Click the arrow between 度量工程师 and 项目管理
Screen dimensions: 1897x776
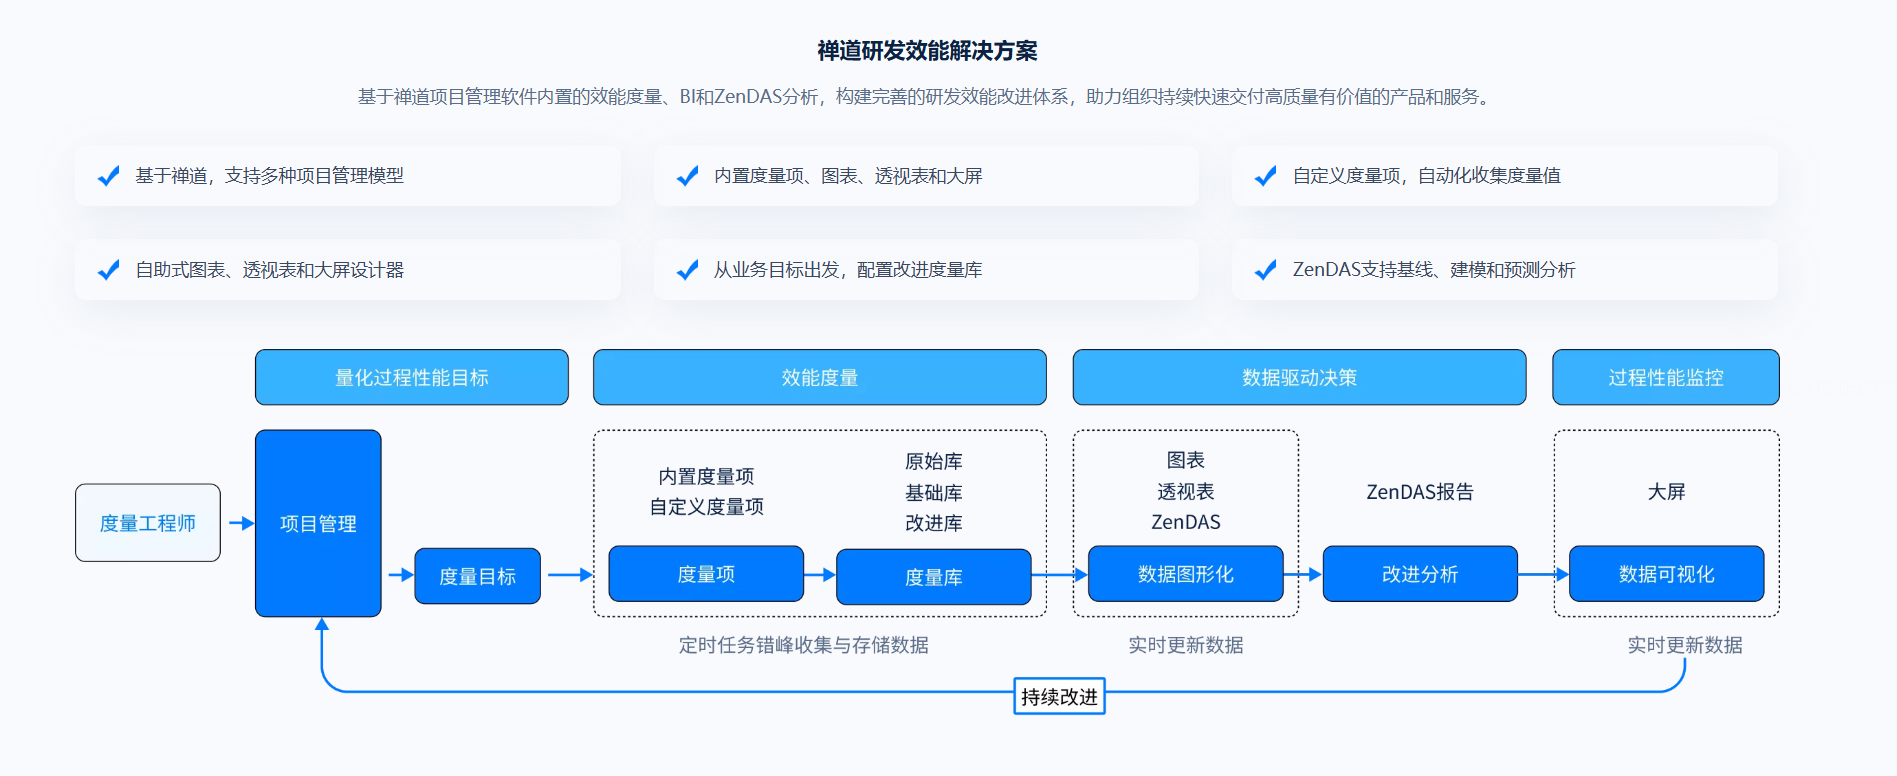tap(241, 523)
